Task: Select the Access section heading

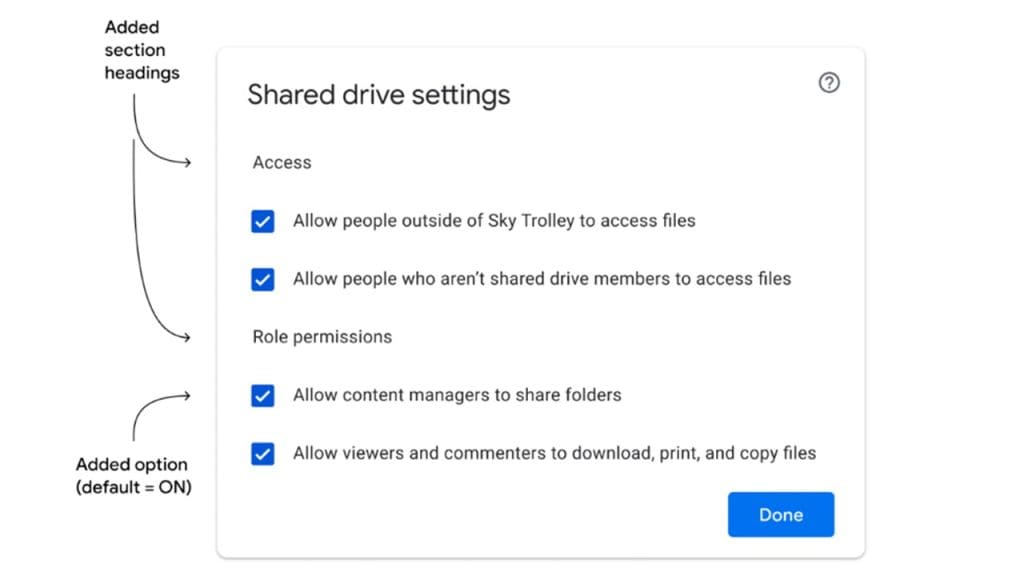Action: coord(281,162)
